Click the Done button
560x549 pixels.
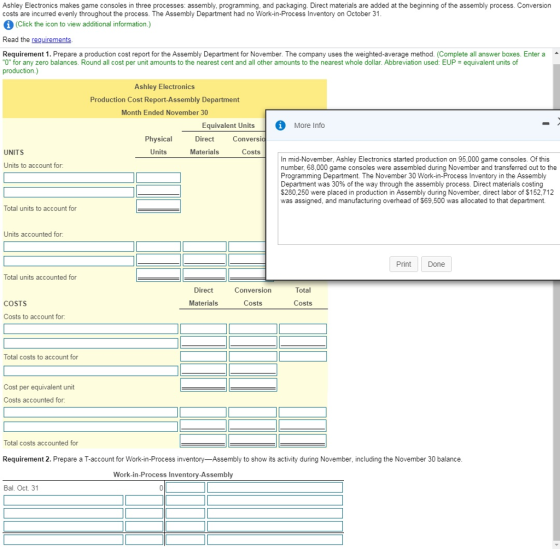(x=436, y=264)
